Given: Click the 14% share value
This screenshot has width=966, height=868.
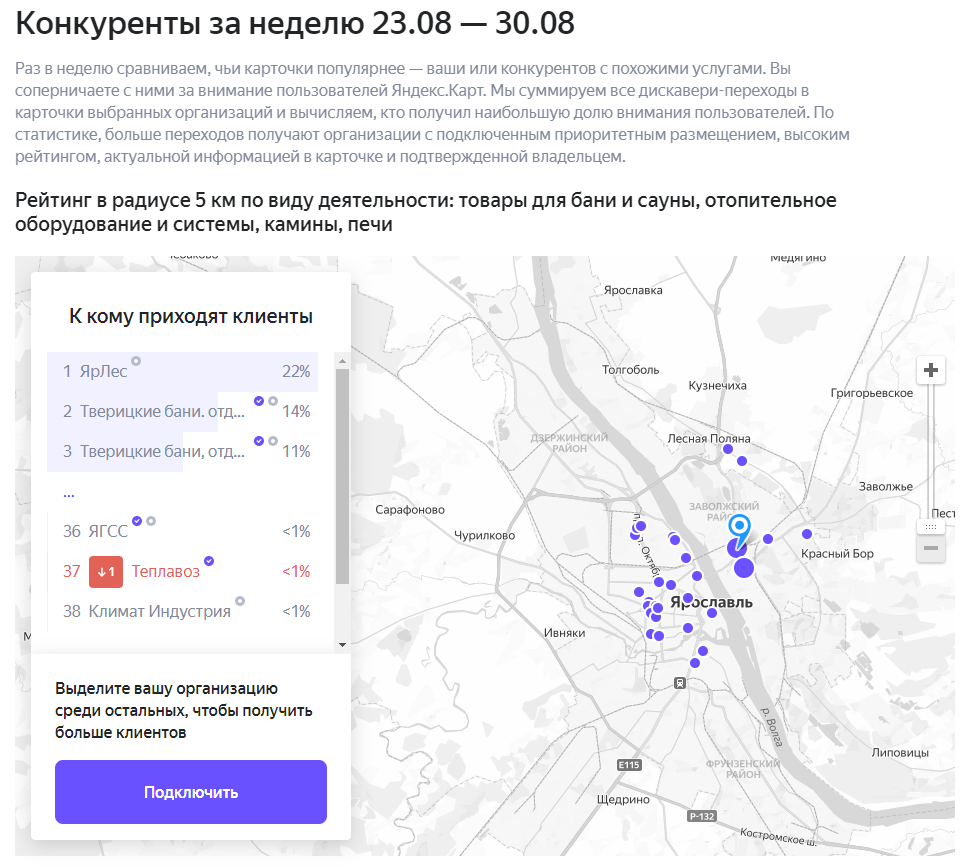Looking at the screenshot, I should click(x=296, y=412).
